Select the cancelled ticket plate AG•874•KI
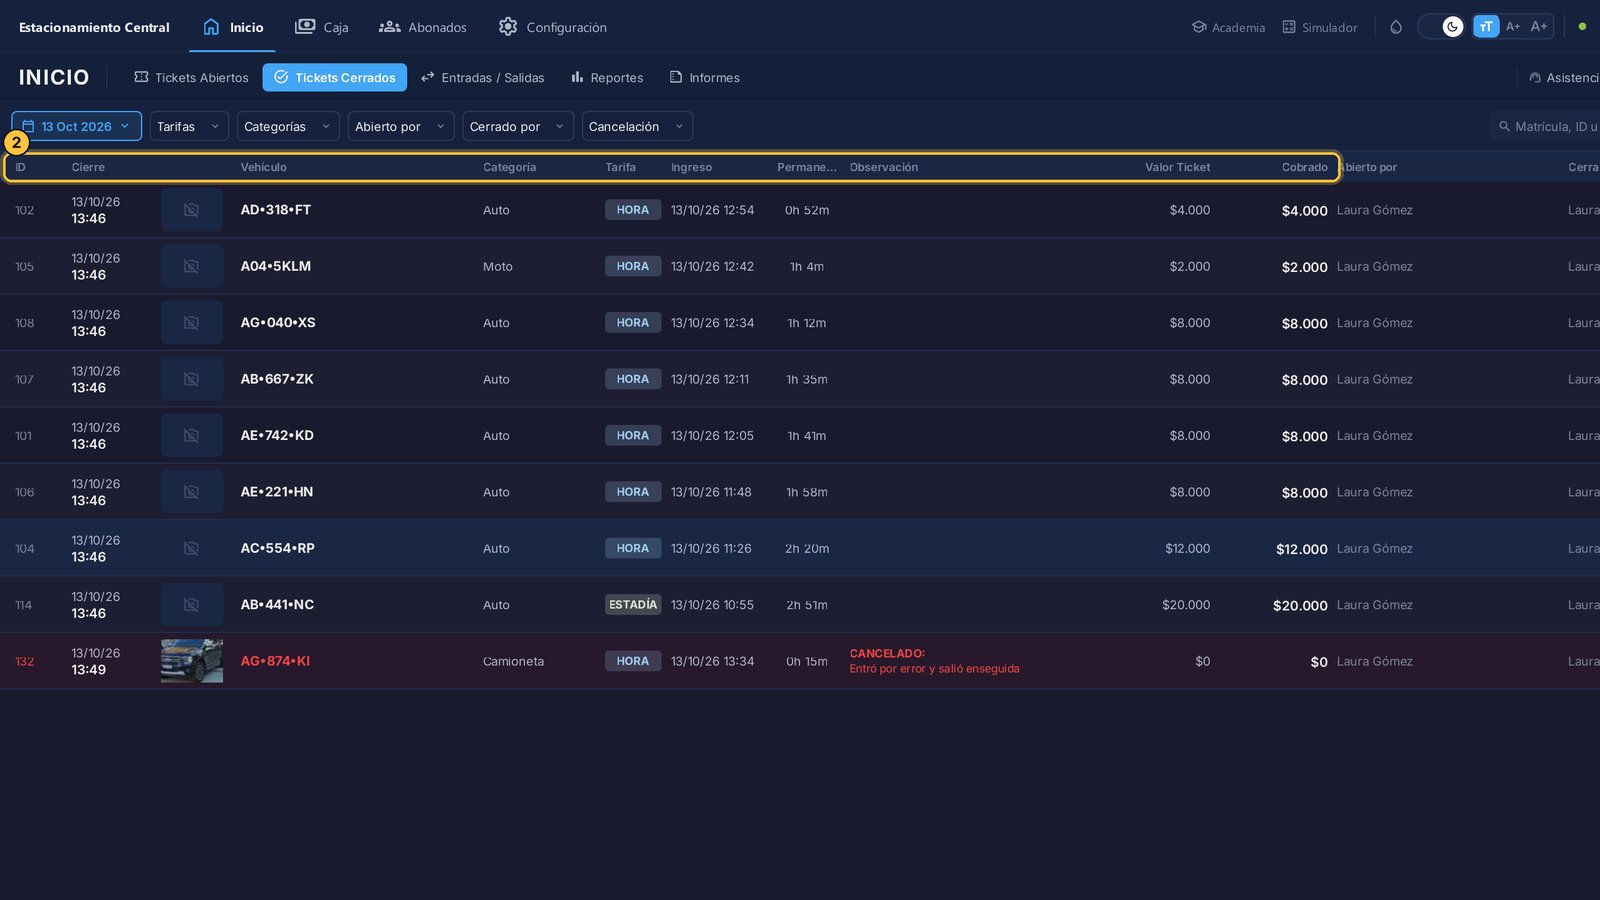1600x900 pixels. [275, 661]
